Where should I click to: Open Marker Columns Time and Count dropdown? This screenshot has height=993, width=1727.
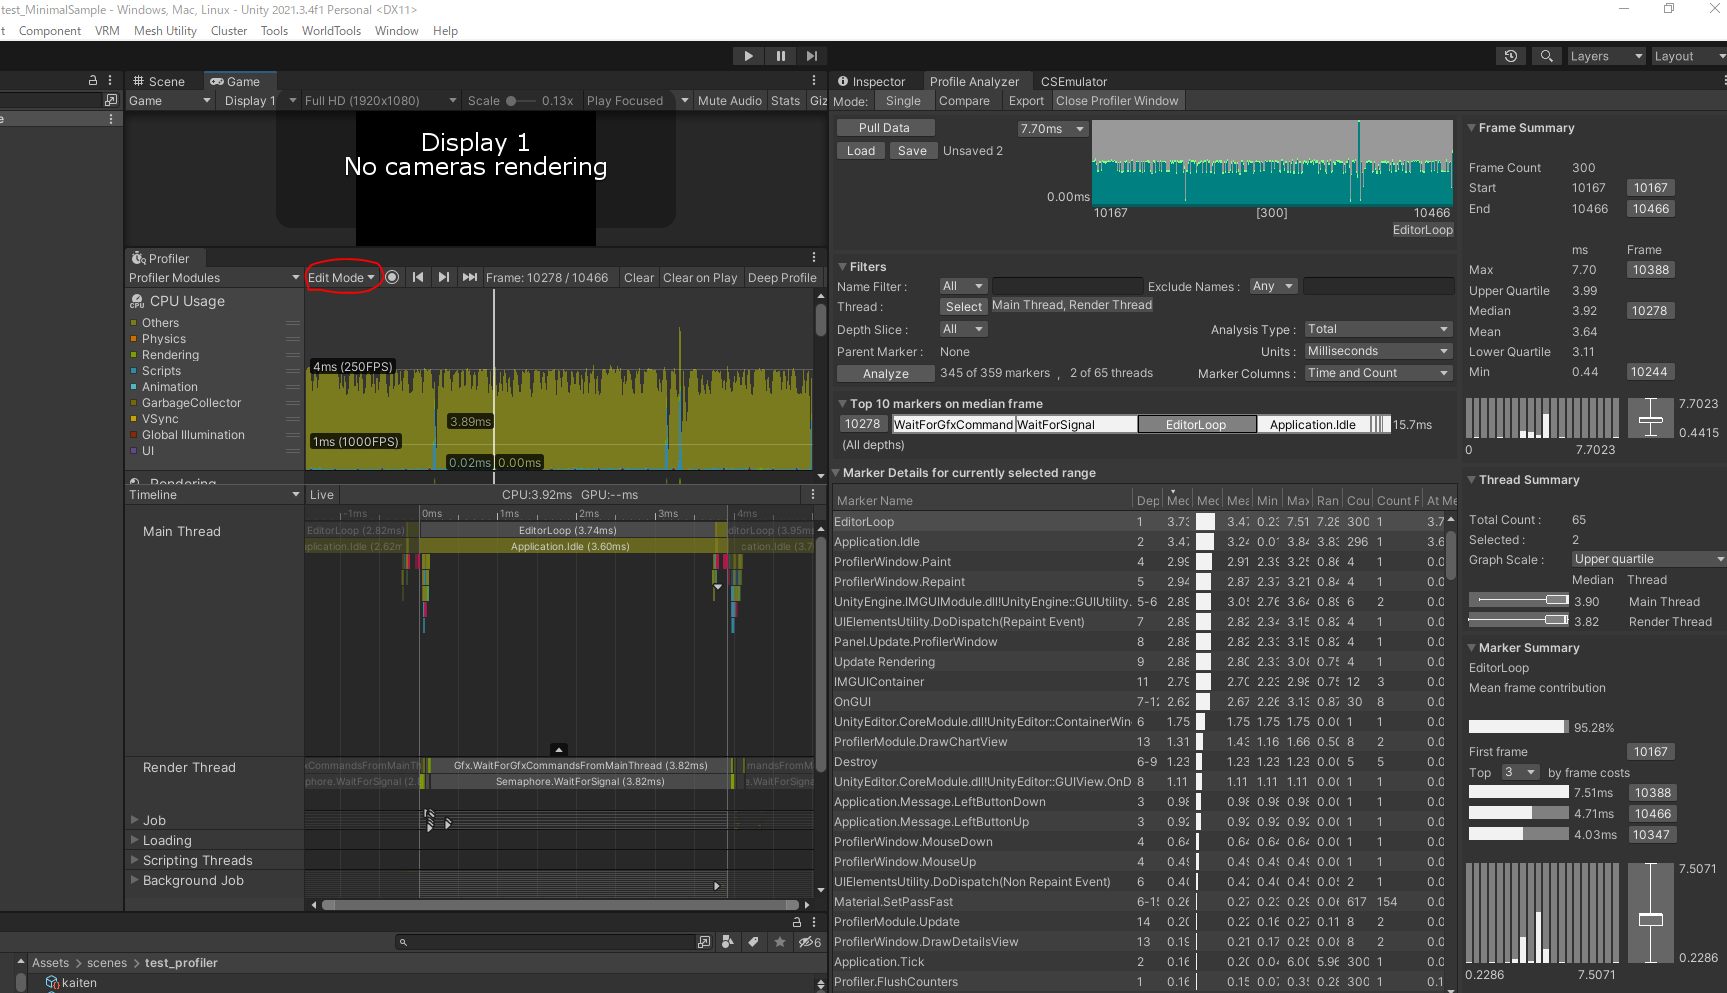click(x=1378, y=373)
